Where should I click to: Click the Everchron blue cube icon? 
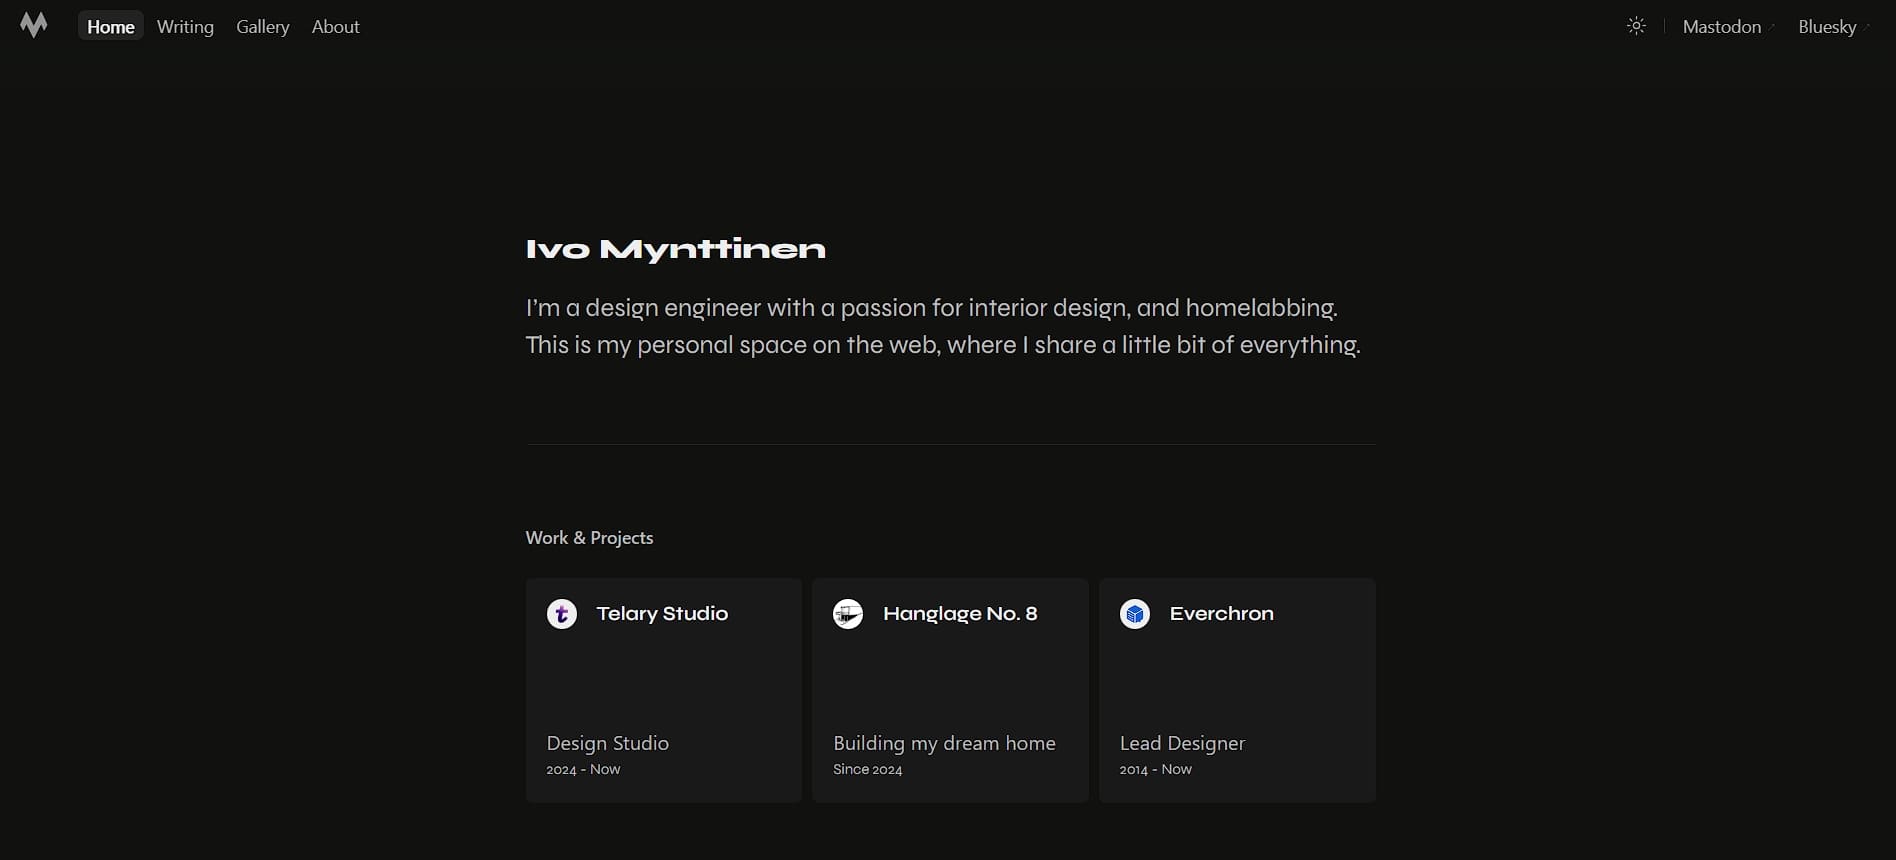tap(1135, 614)
